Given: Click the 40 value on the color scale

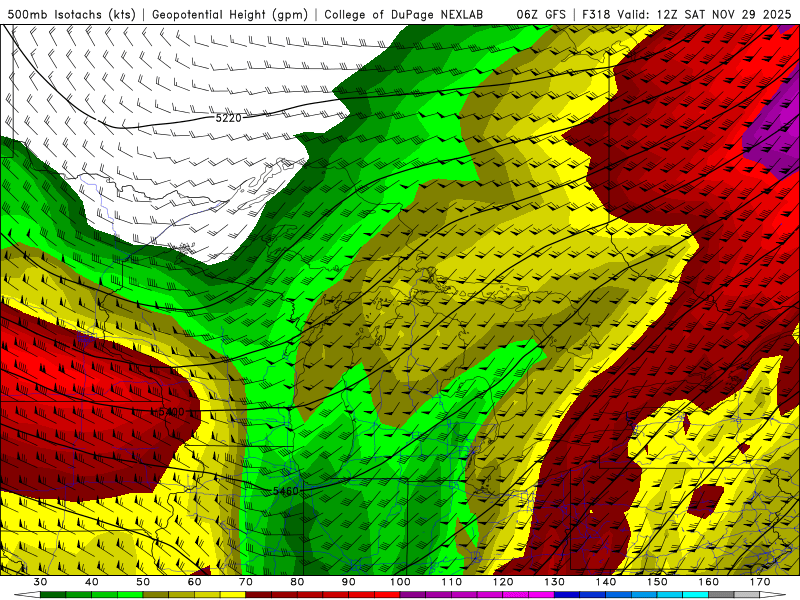Looking at the screenshot, I should (x=92, y=582).
